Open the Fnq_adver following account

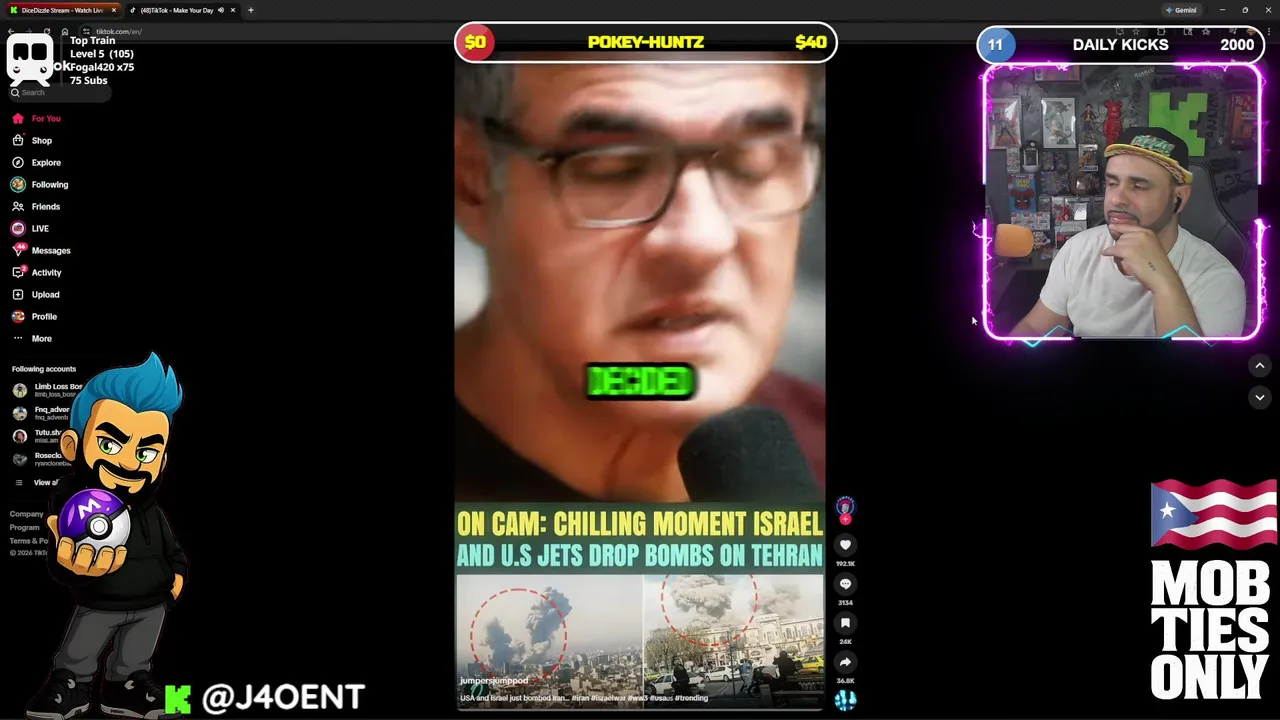click(42, 412)
